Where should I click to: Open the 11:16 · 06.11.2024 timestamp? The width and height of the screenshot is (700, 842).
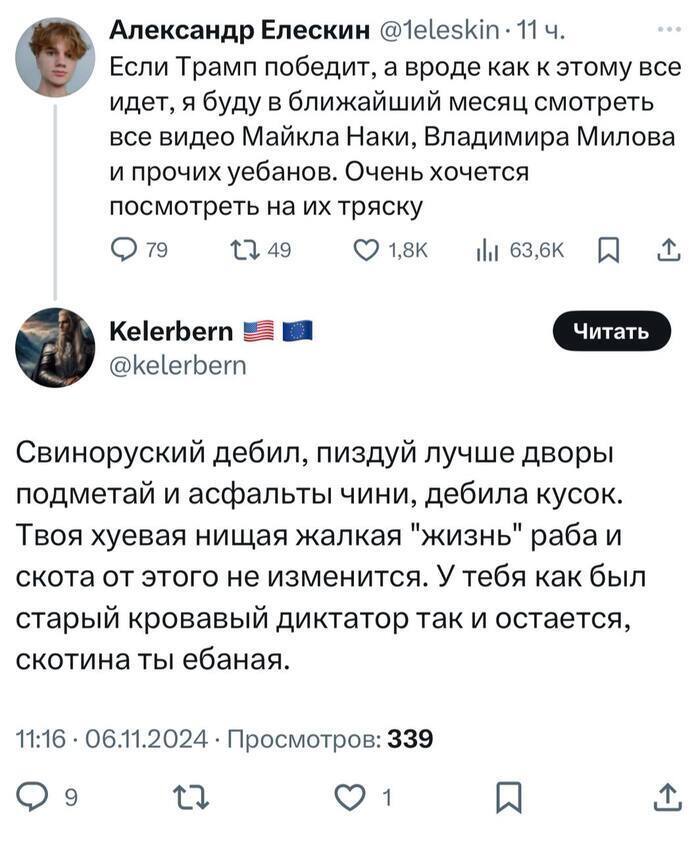coord(113,740)
